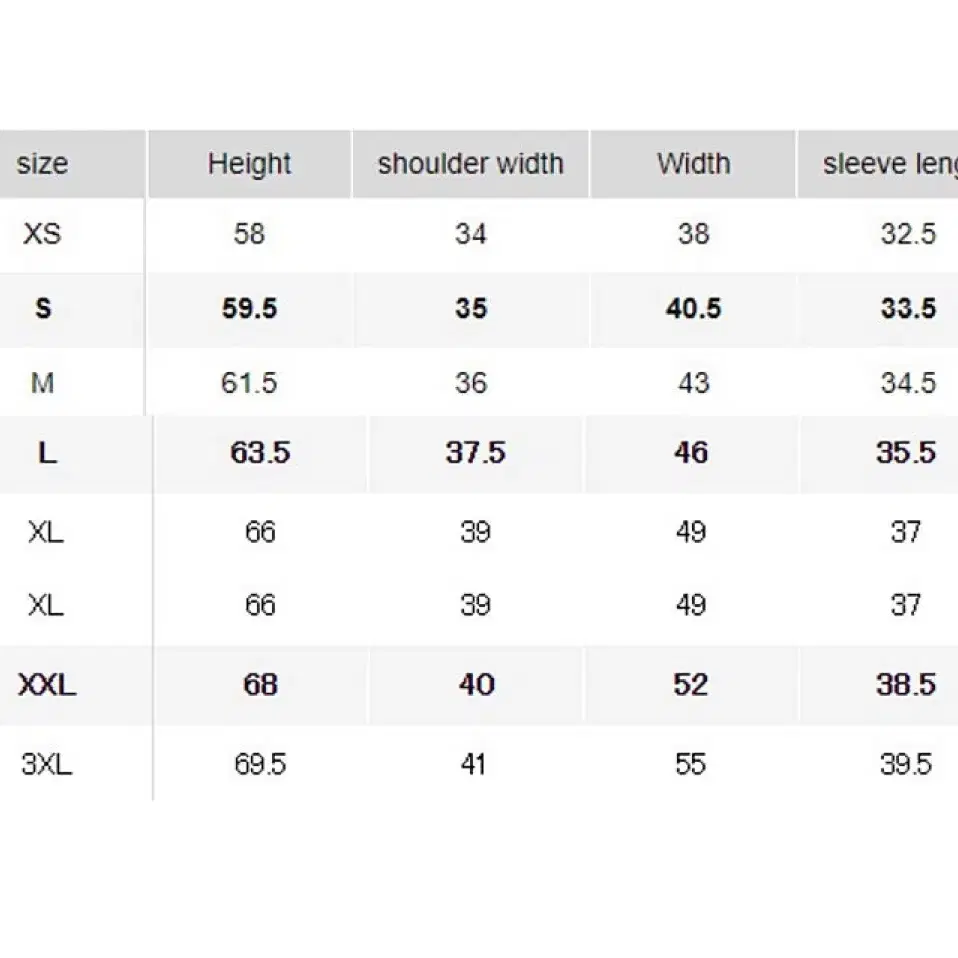Select the M size row label

(42, 383)
